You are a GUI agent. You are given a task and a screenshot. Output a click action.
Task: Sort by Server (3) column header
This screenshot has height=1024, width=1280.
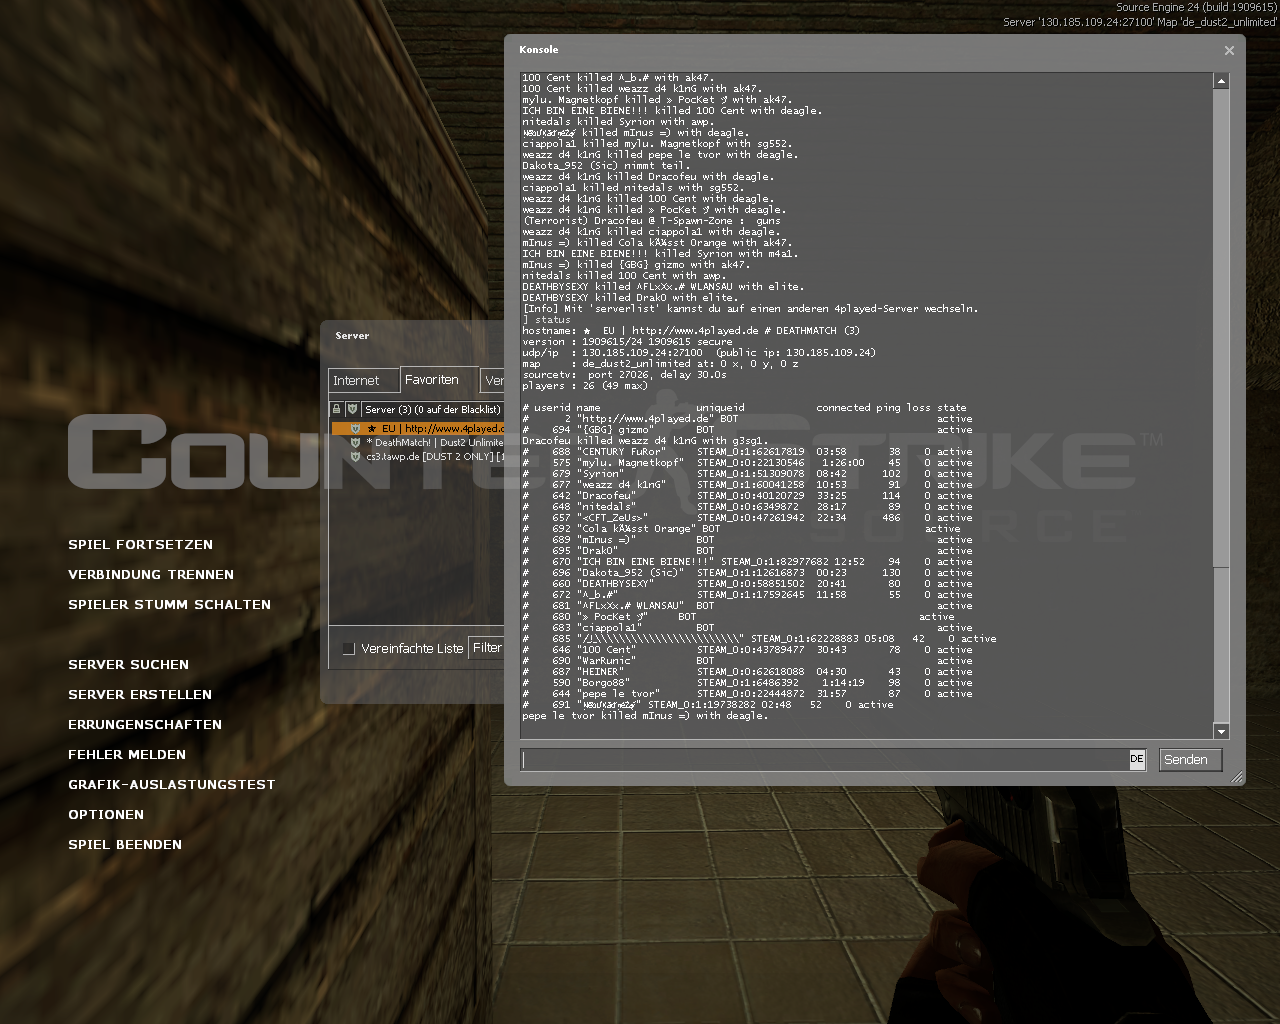pos(432,409)
